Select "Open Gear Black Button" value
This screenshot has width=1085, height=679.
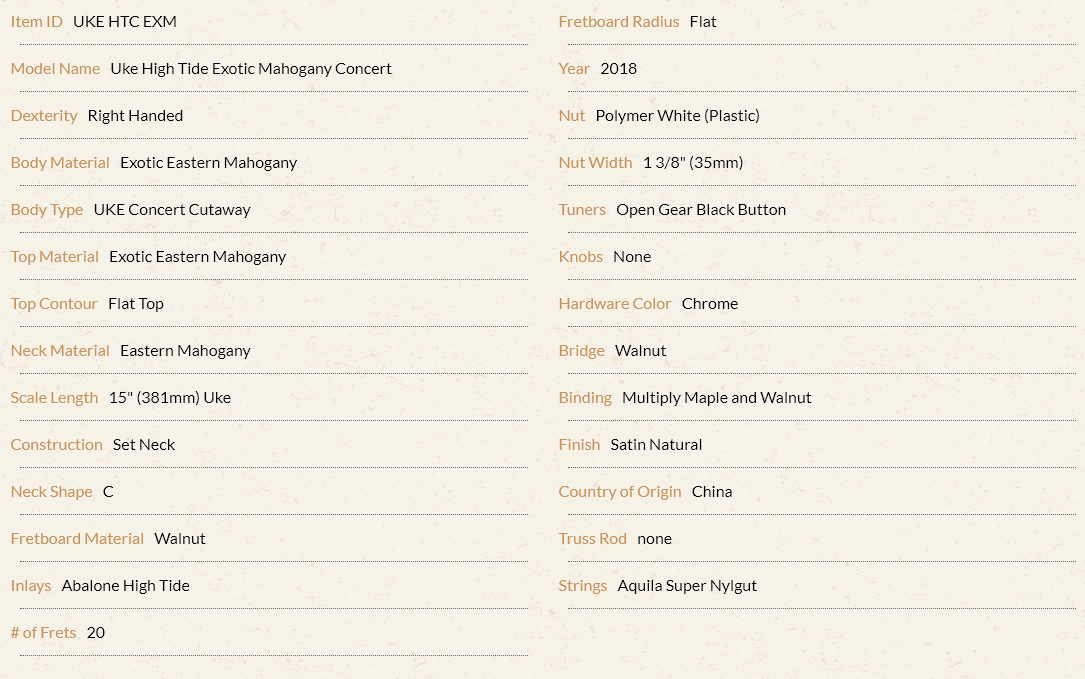[x=702, y=210]
